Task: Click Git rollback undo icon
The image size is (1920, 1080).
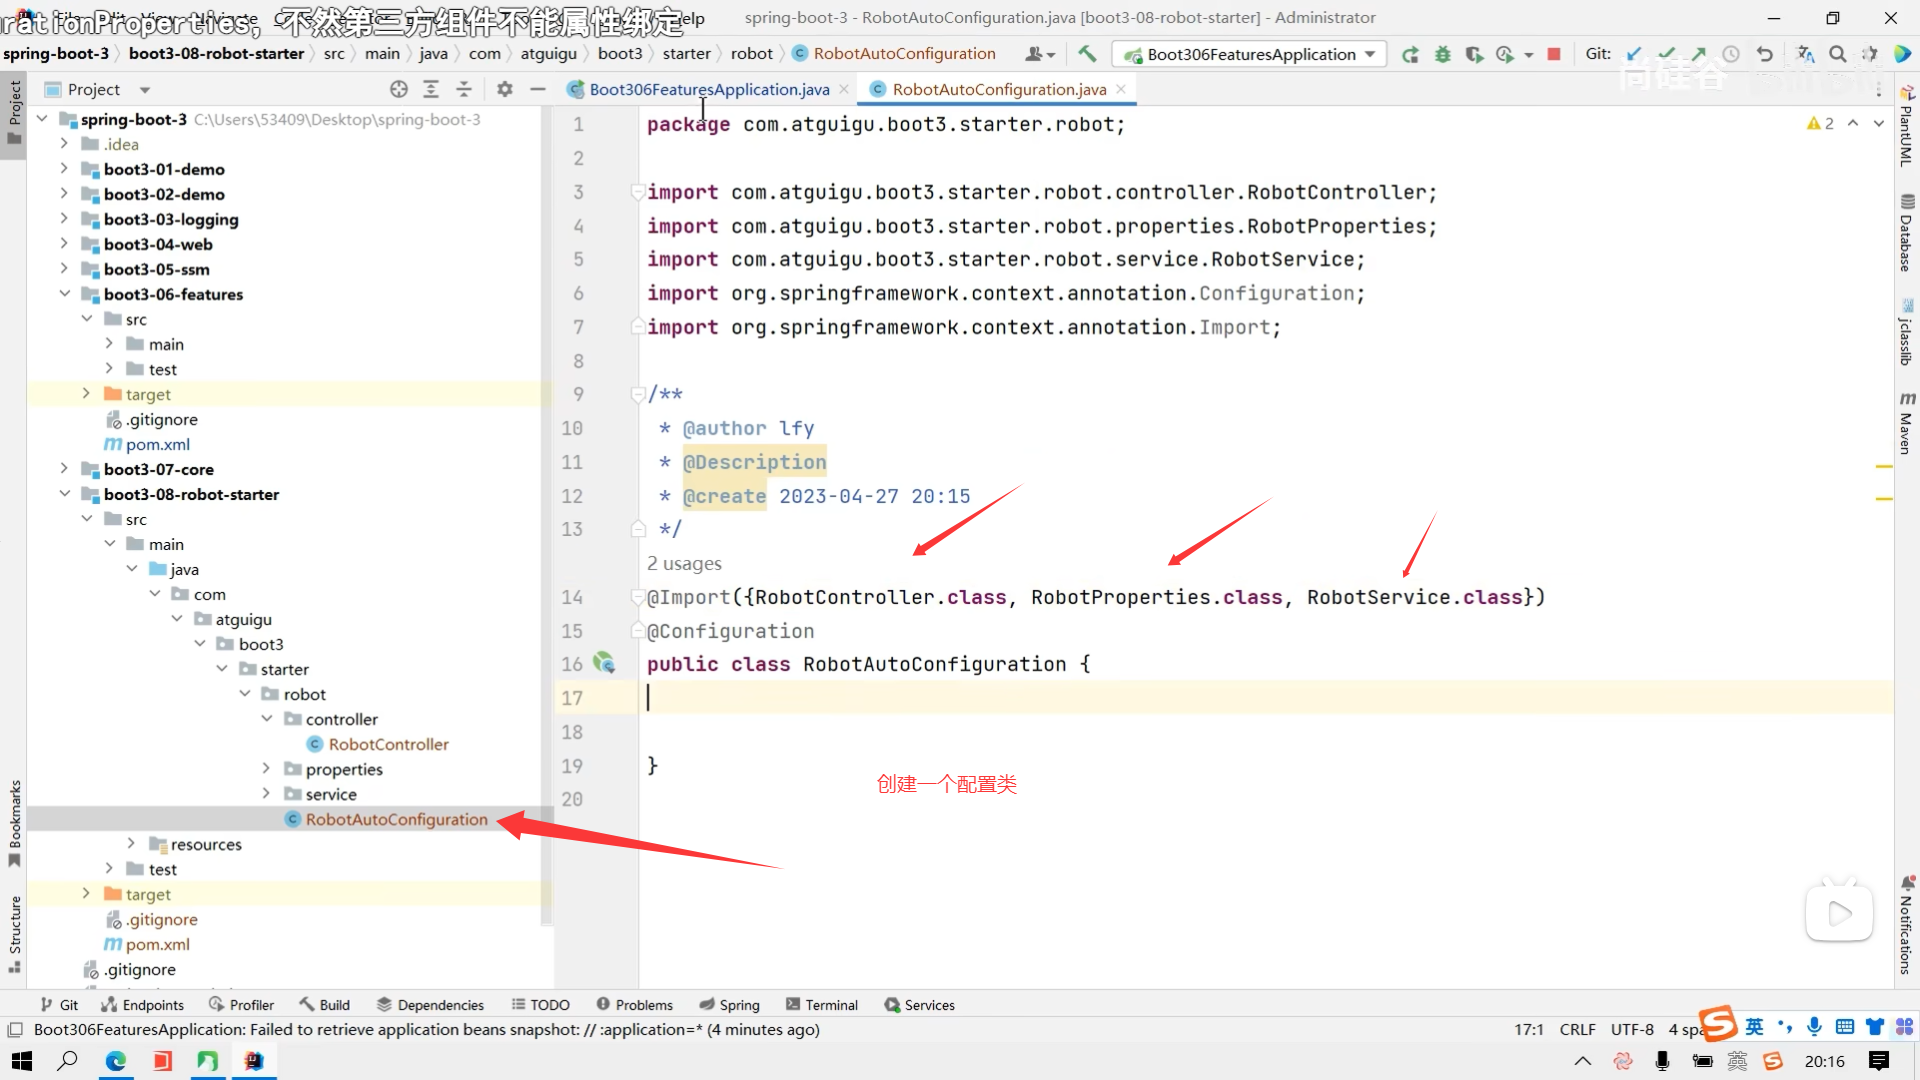Action: coord(1765,54)
